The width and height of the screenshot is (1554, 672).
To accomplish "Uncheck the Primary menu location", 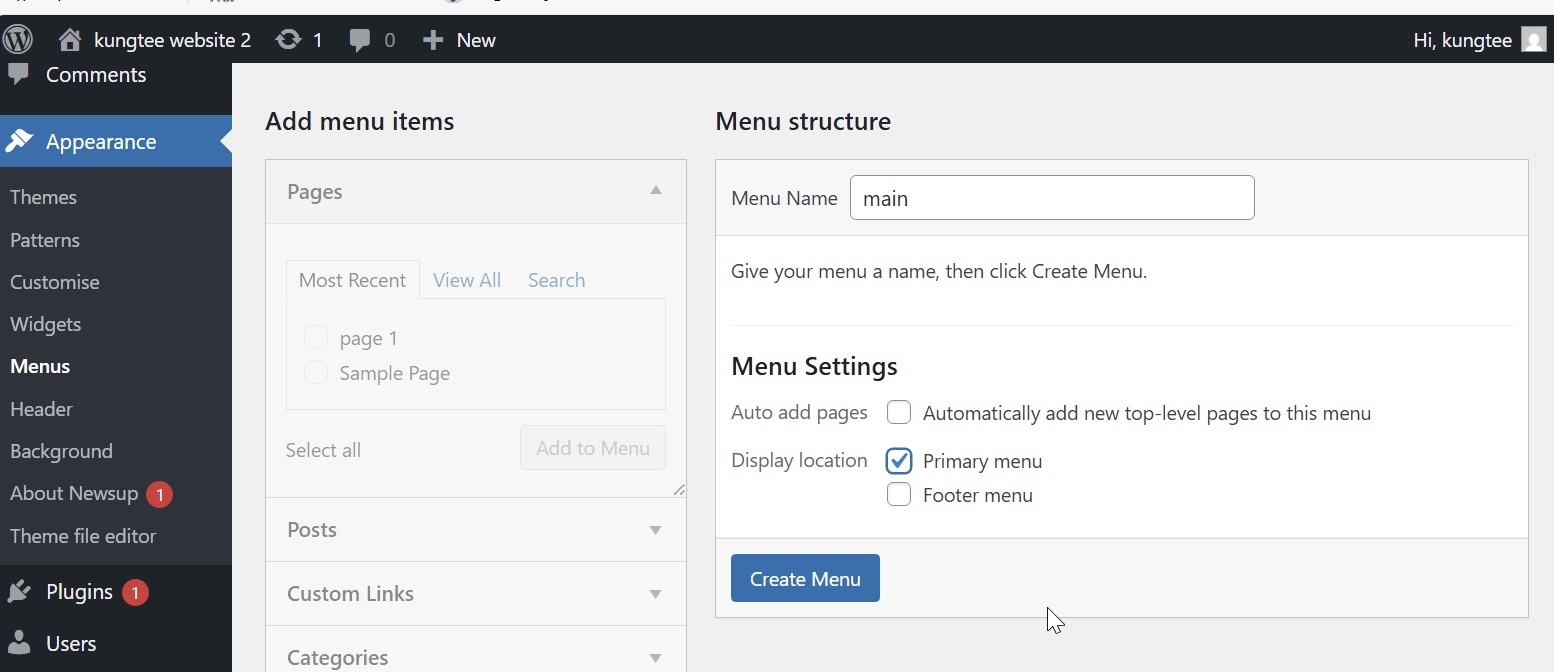I will coord(899,461).
